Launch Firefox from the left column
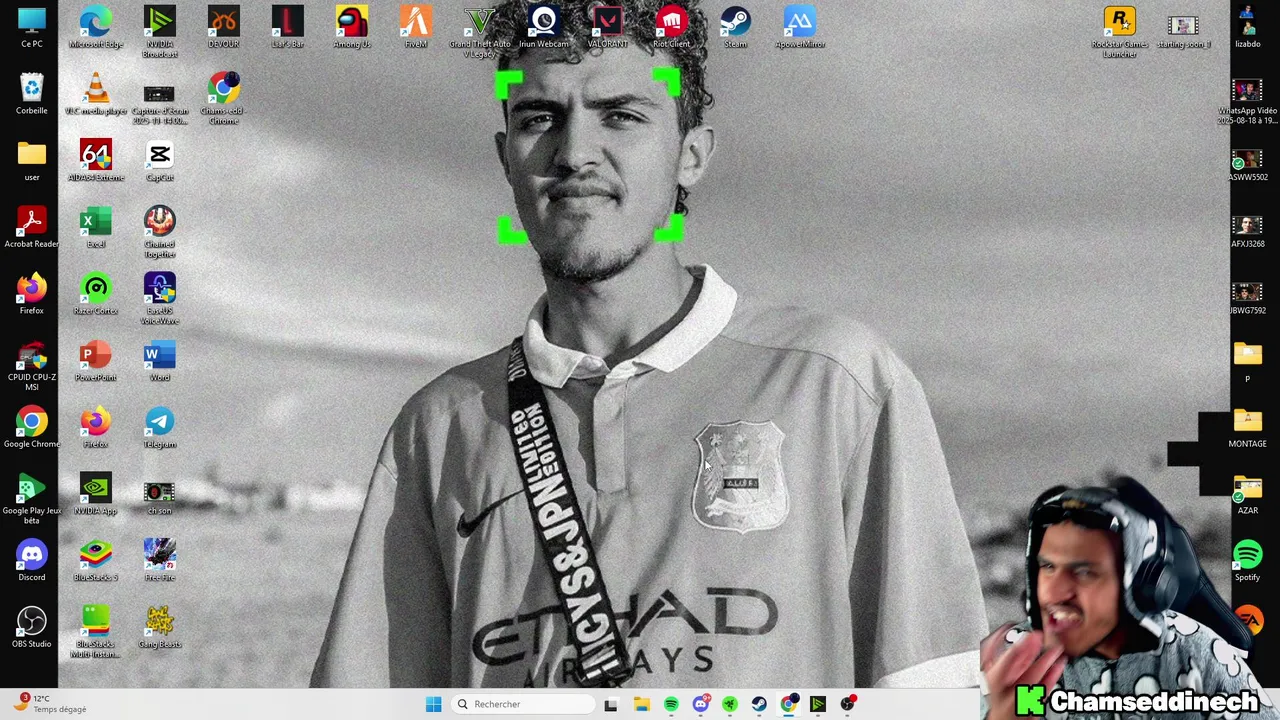Image resolution: width=1280 pixels, height=720 pixels. [32, 293]
